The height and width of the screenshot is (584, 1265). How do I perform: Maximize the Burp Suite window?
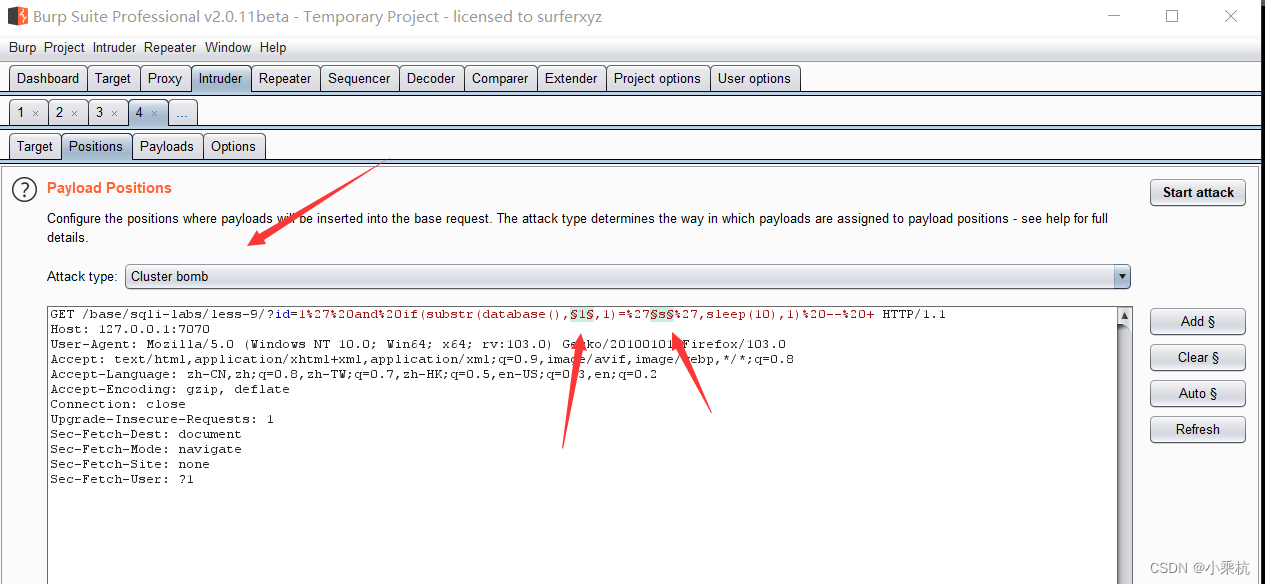(1172, 16)
